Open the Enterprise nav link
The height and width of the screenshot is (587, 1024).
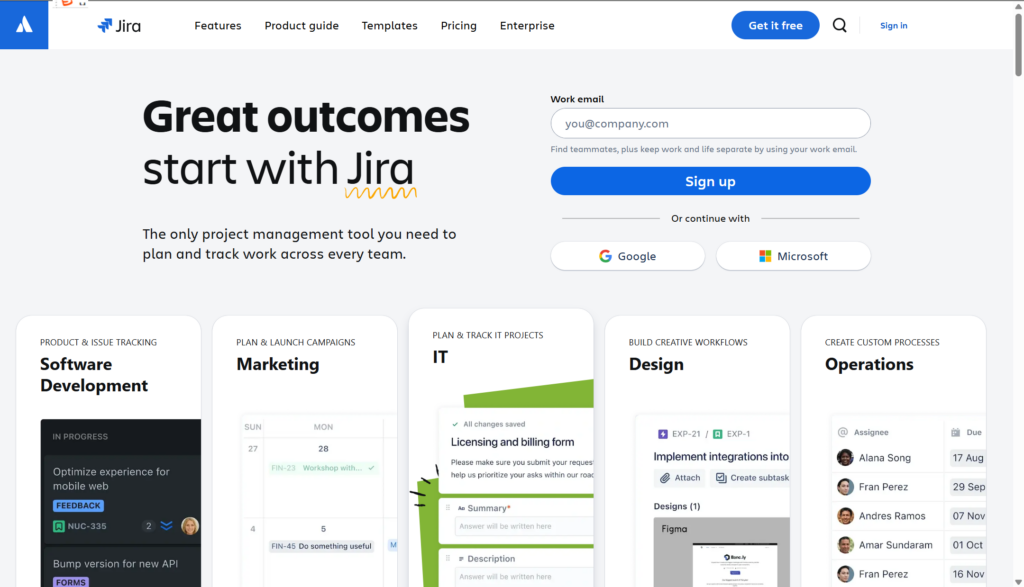[x=527, y=26]
